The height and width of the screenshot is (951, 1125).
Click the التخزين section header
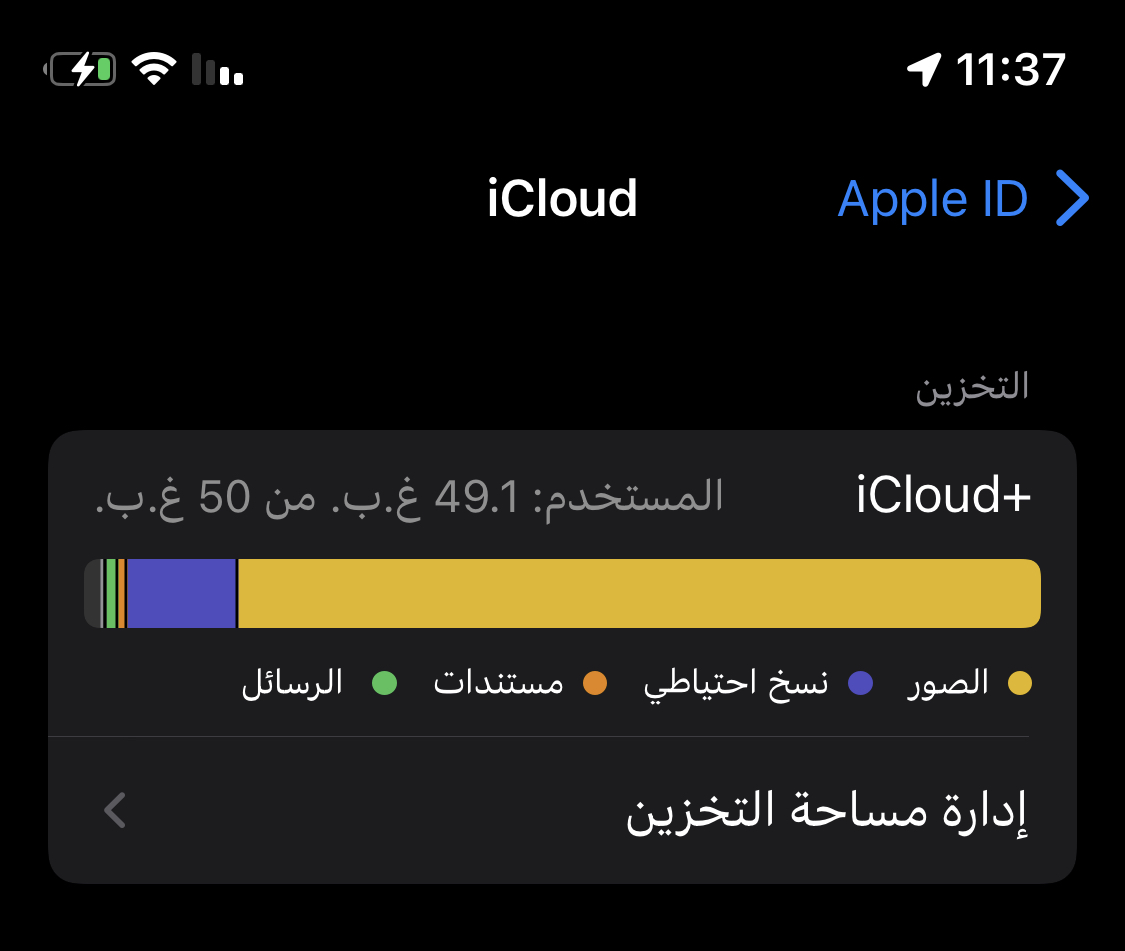pos(972,388)
